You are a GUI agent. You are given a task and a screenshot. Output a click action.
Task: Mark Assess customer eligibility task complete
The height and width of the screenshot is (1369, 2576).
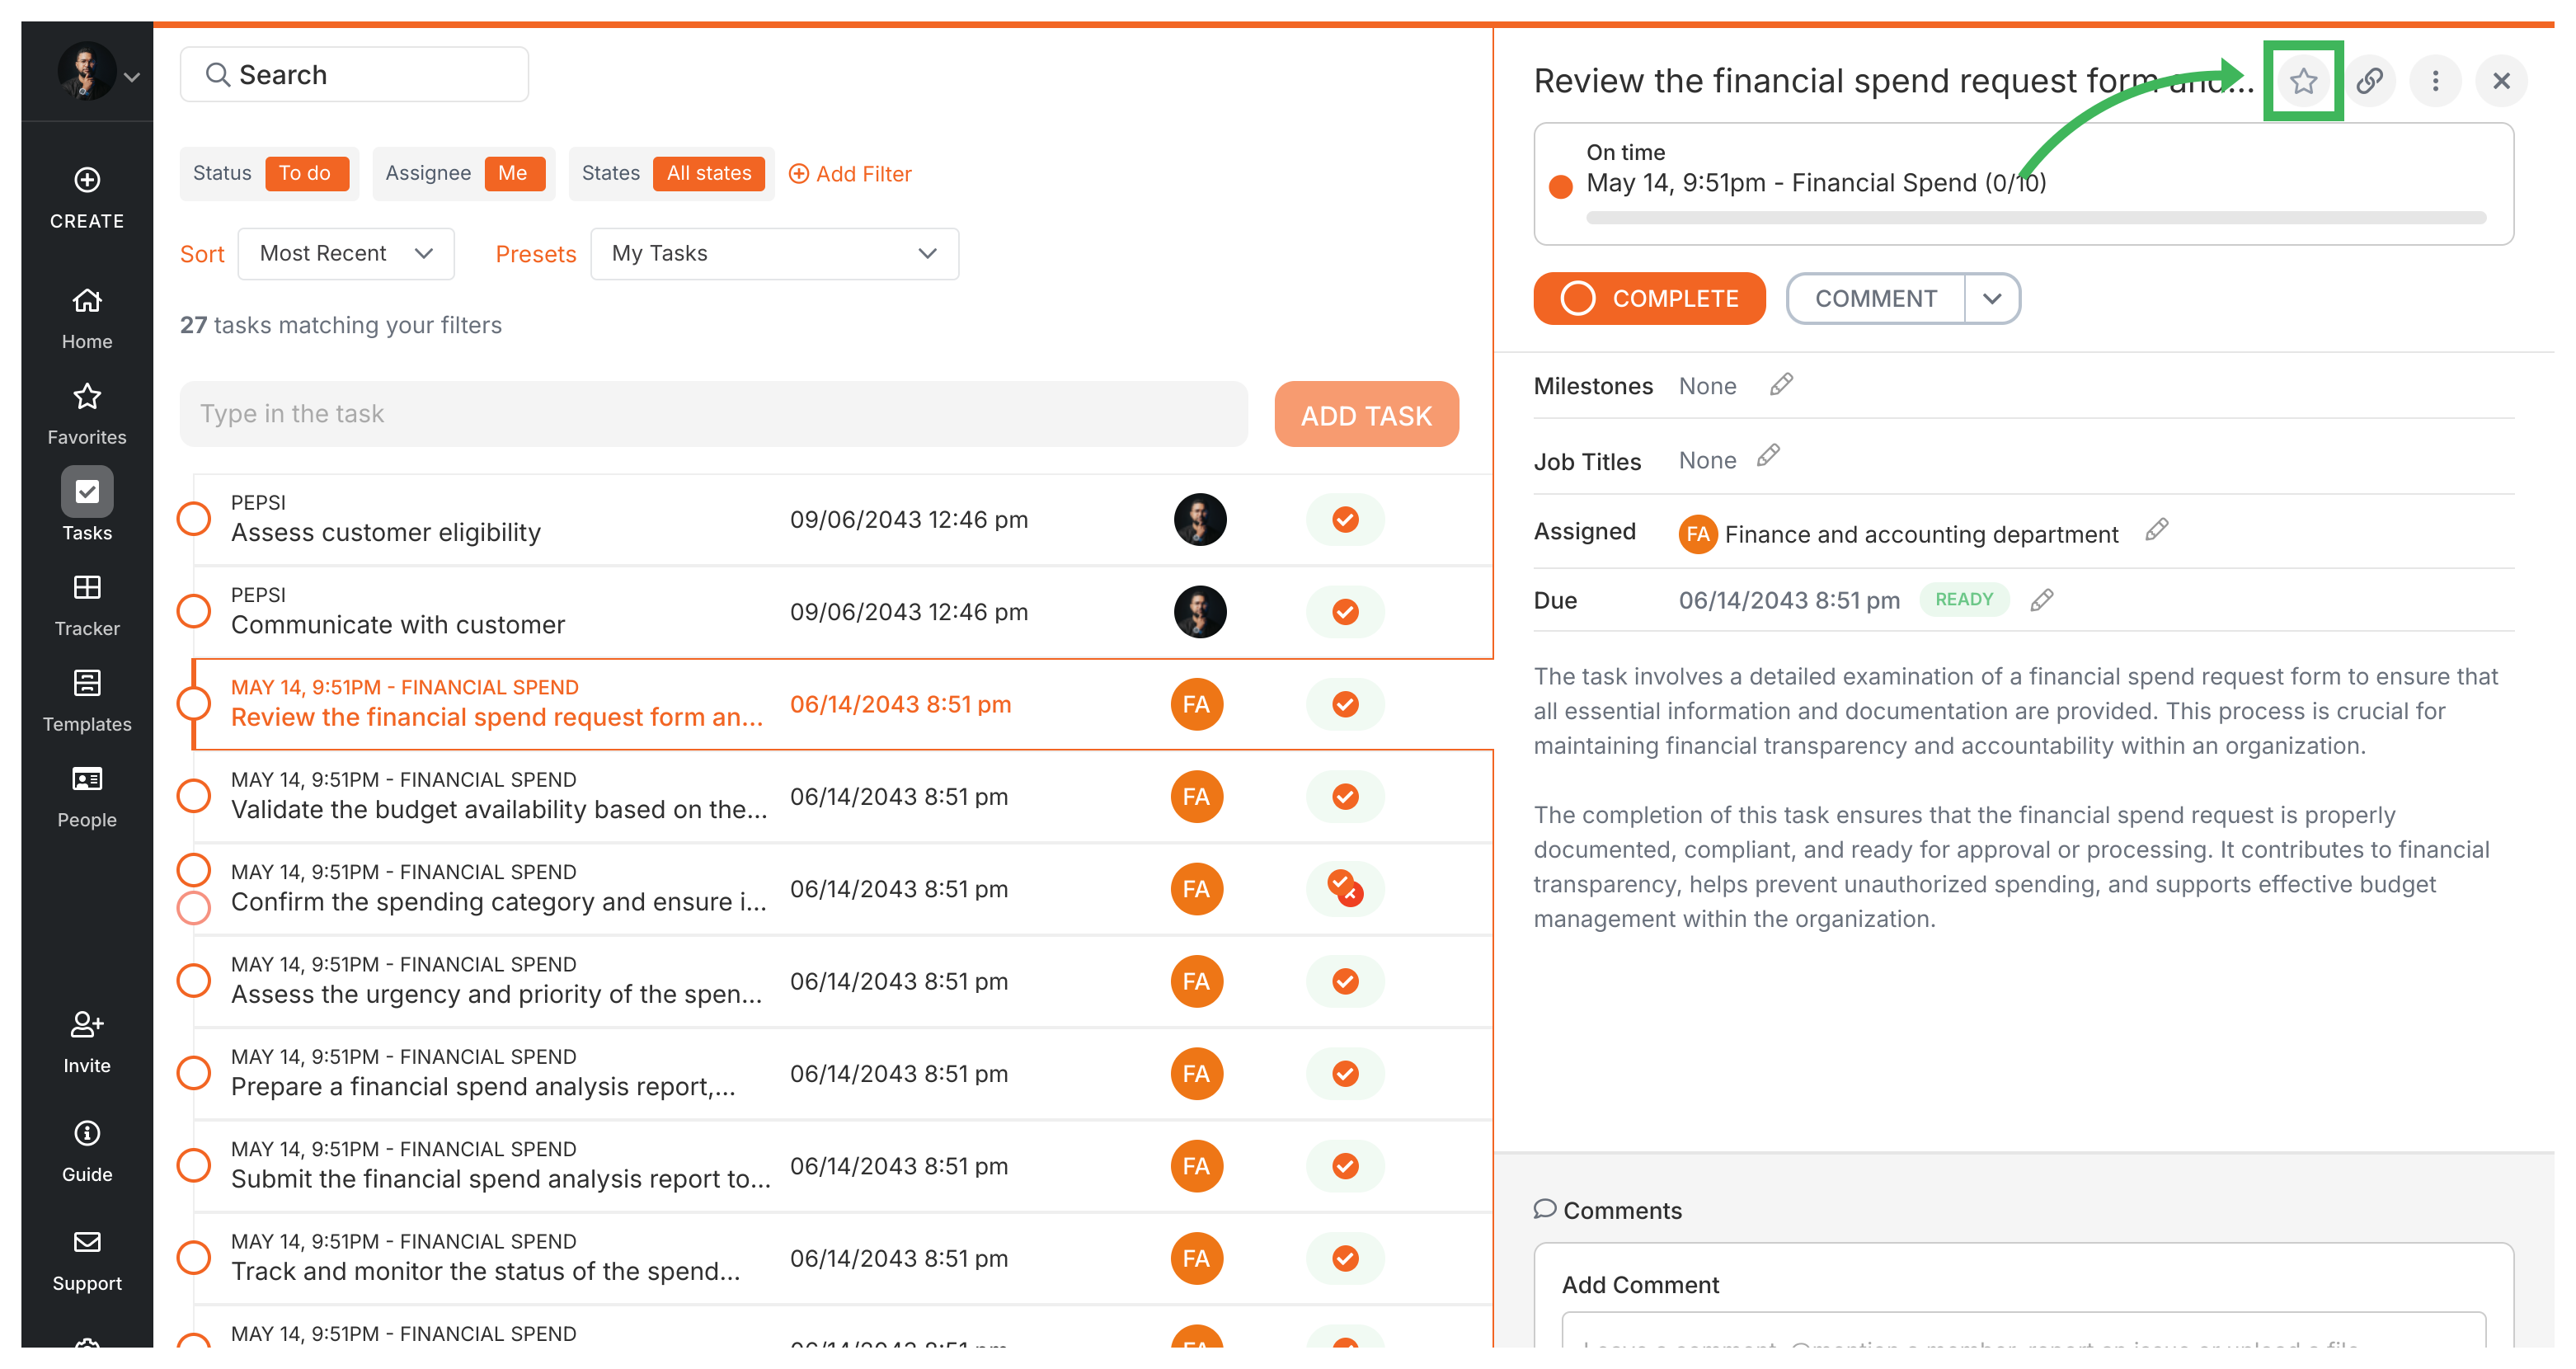193,519
